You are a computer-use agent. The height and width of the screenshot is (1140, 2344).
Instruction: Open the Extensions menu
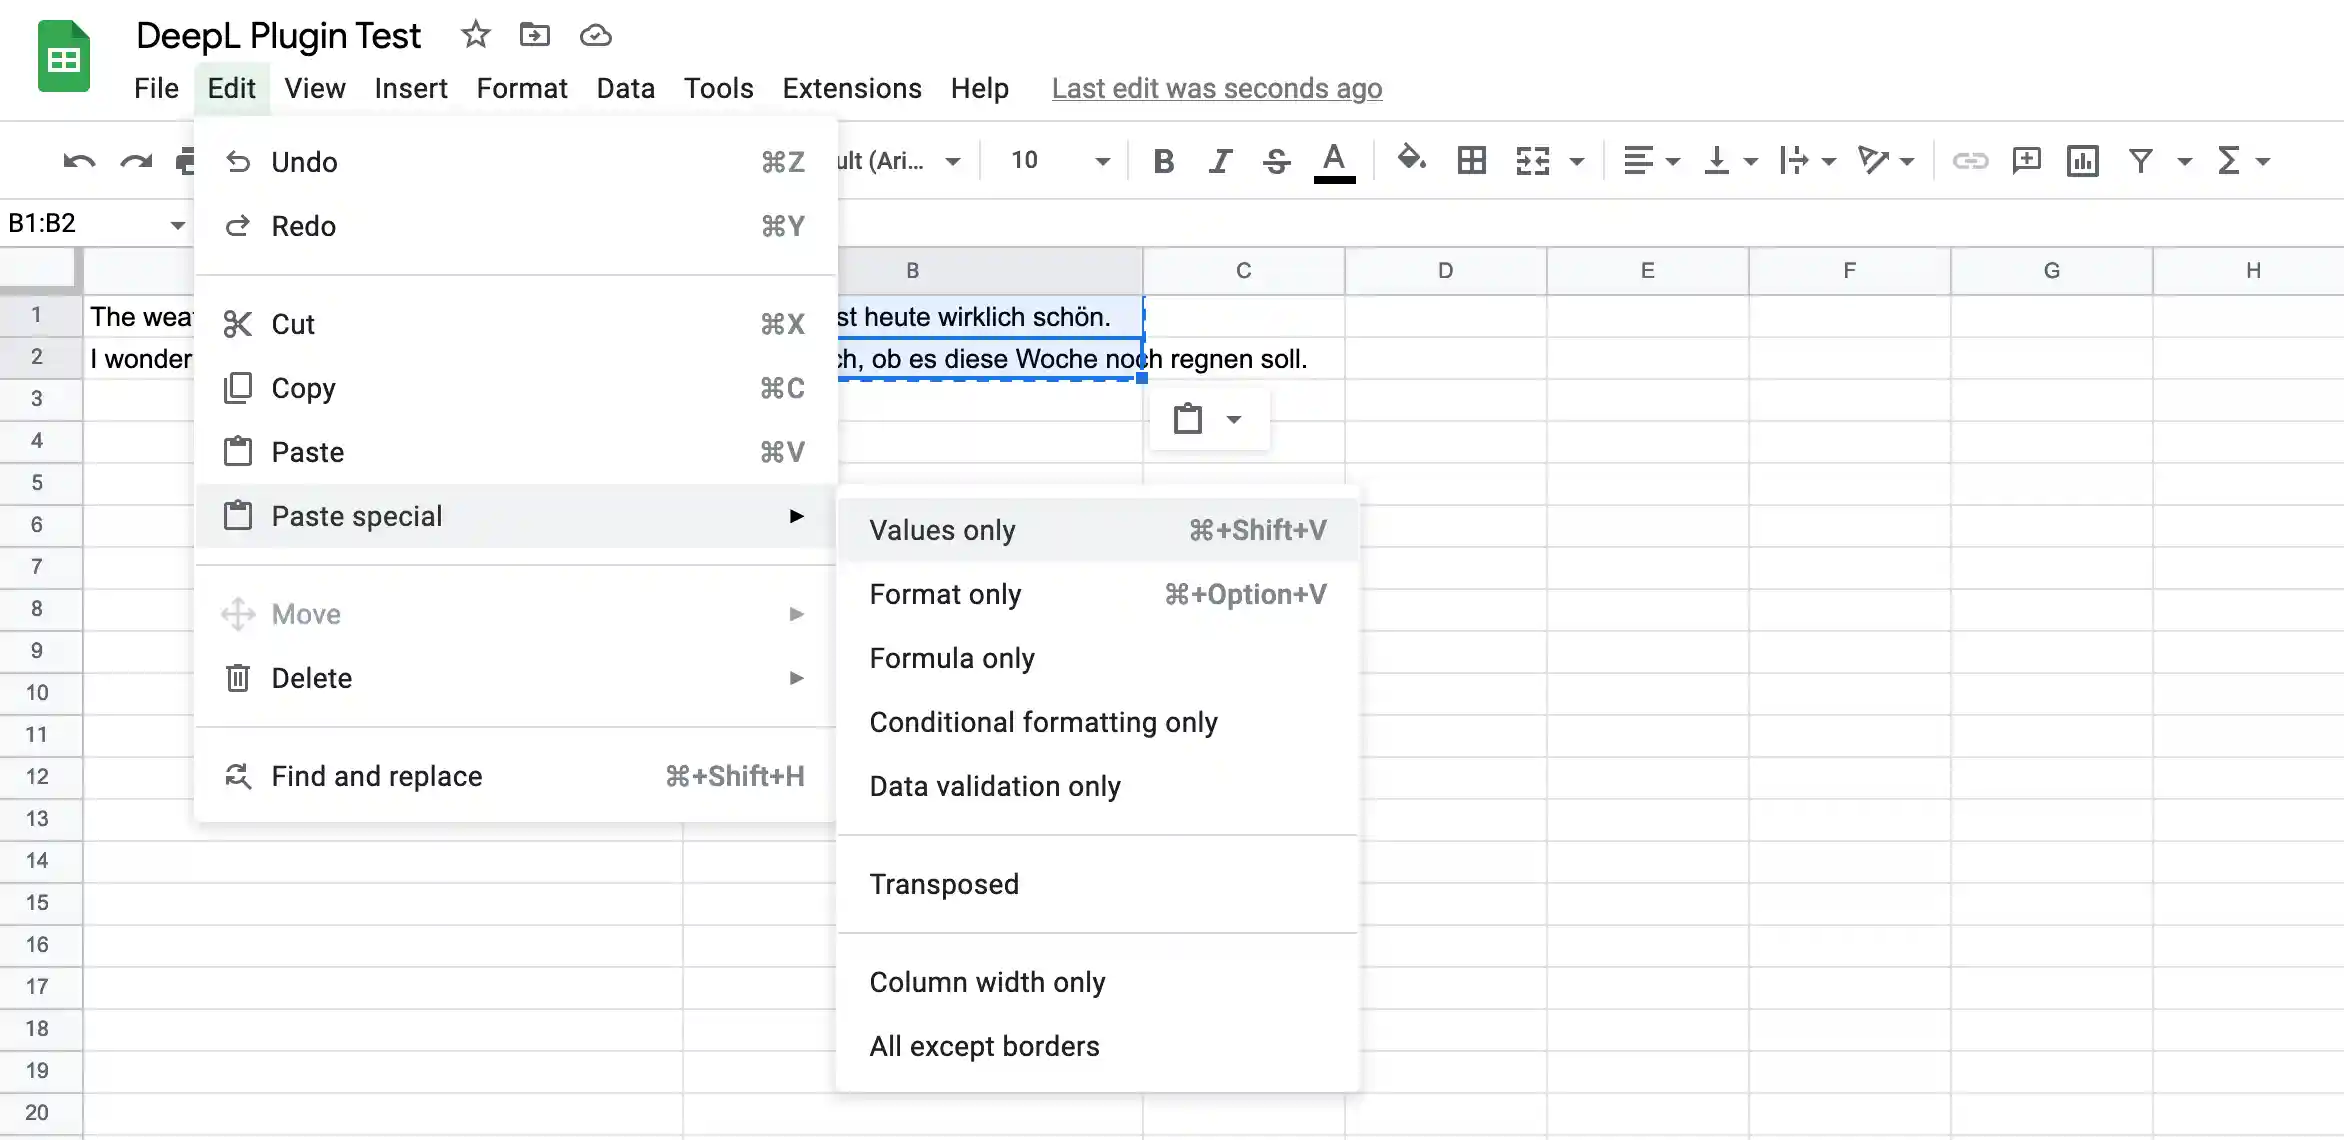pos(851,88)
